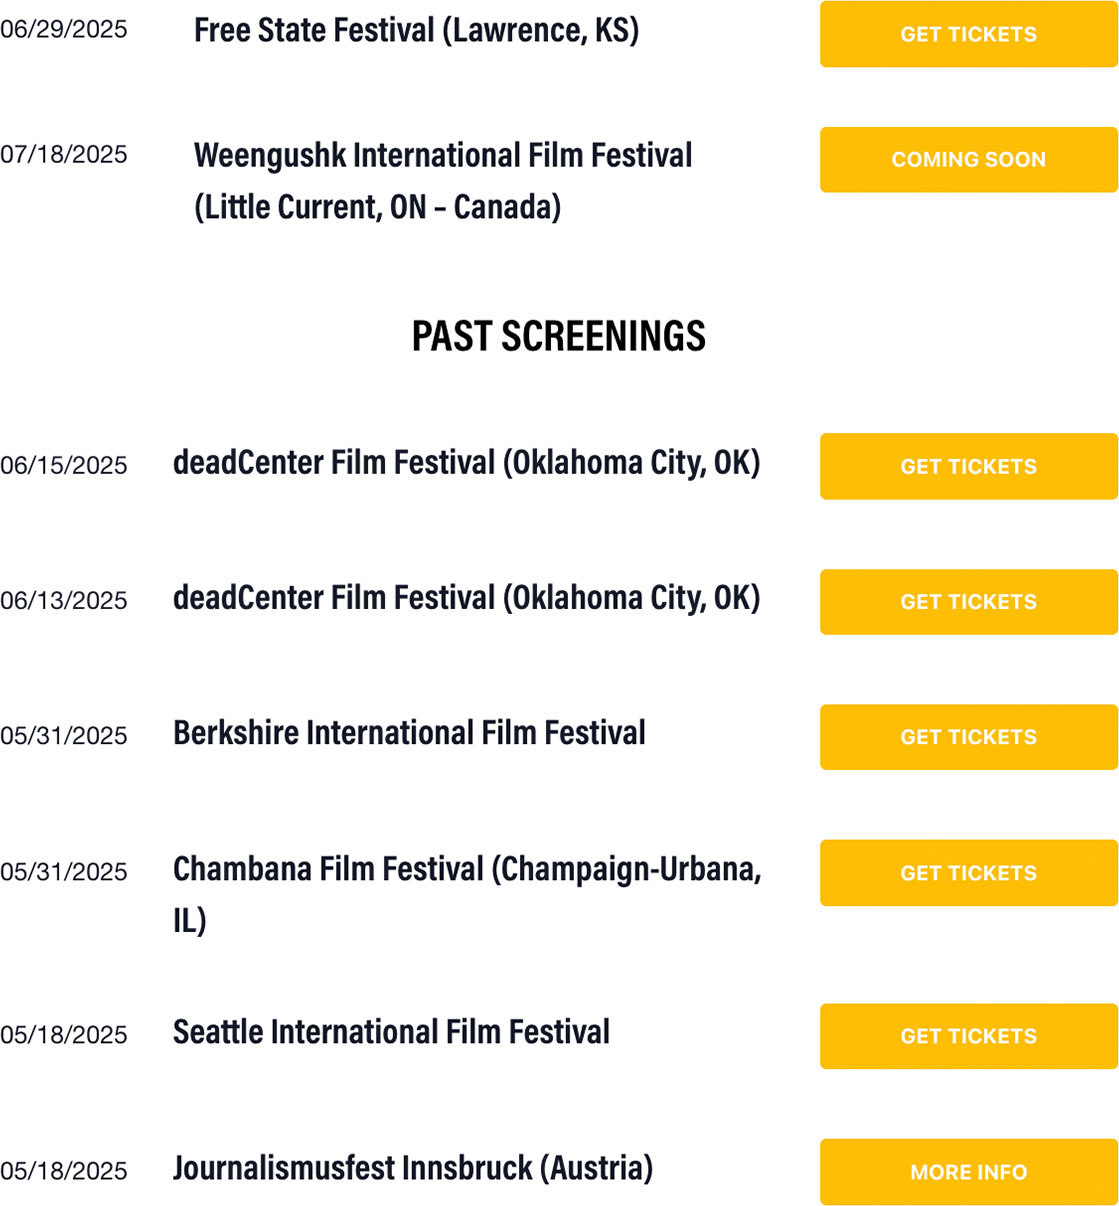Get tickets for Berkshire International Film Festival
The image size is (1119, 1206).
pos(968,737)
